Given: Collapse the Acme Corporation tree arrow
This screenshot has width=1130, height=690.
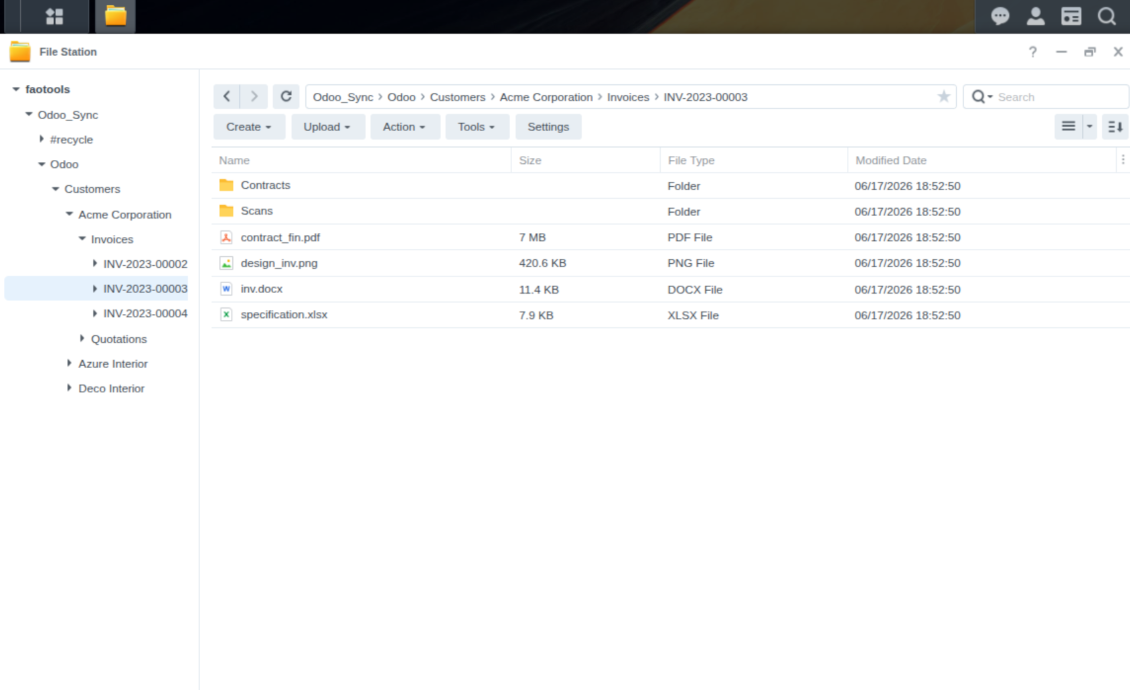Looking at the screenshot, I should pyautogui.click(x=69, y=214).
